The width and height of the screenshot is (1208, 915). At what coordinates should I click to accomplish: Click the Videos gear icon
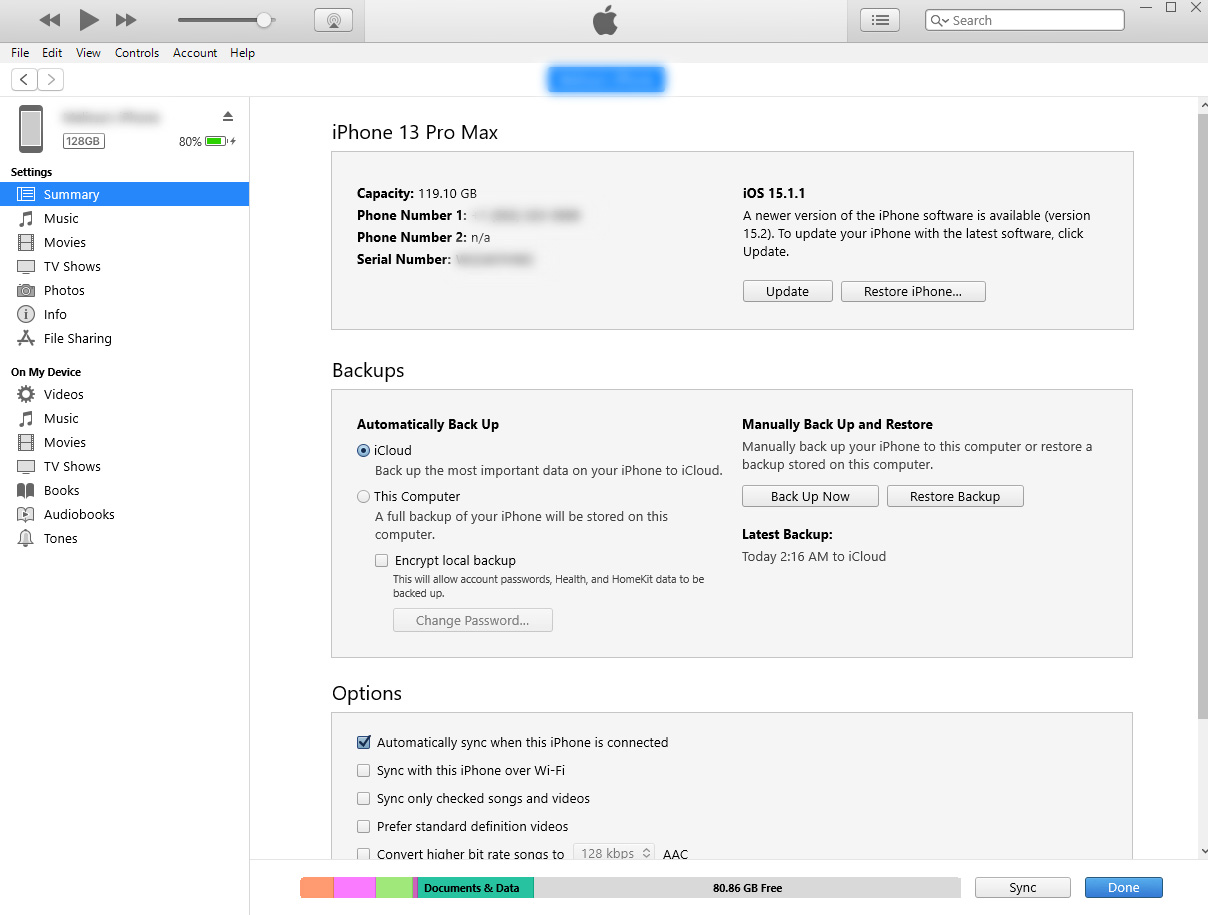tap(26, 395)
